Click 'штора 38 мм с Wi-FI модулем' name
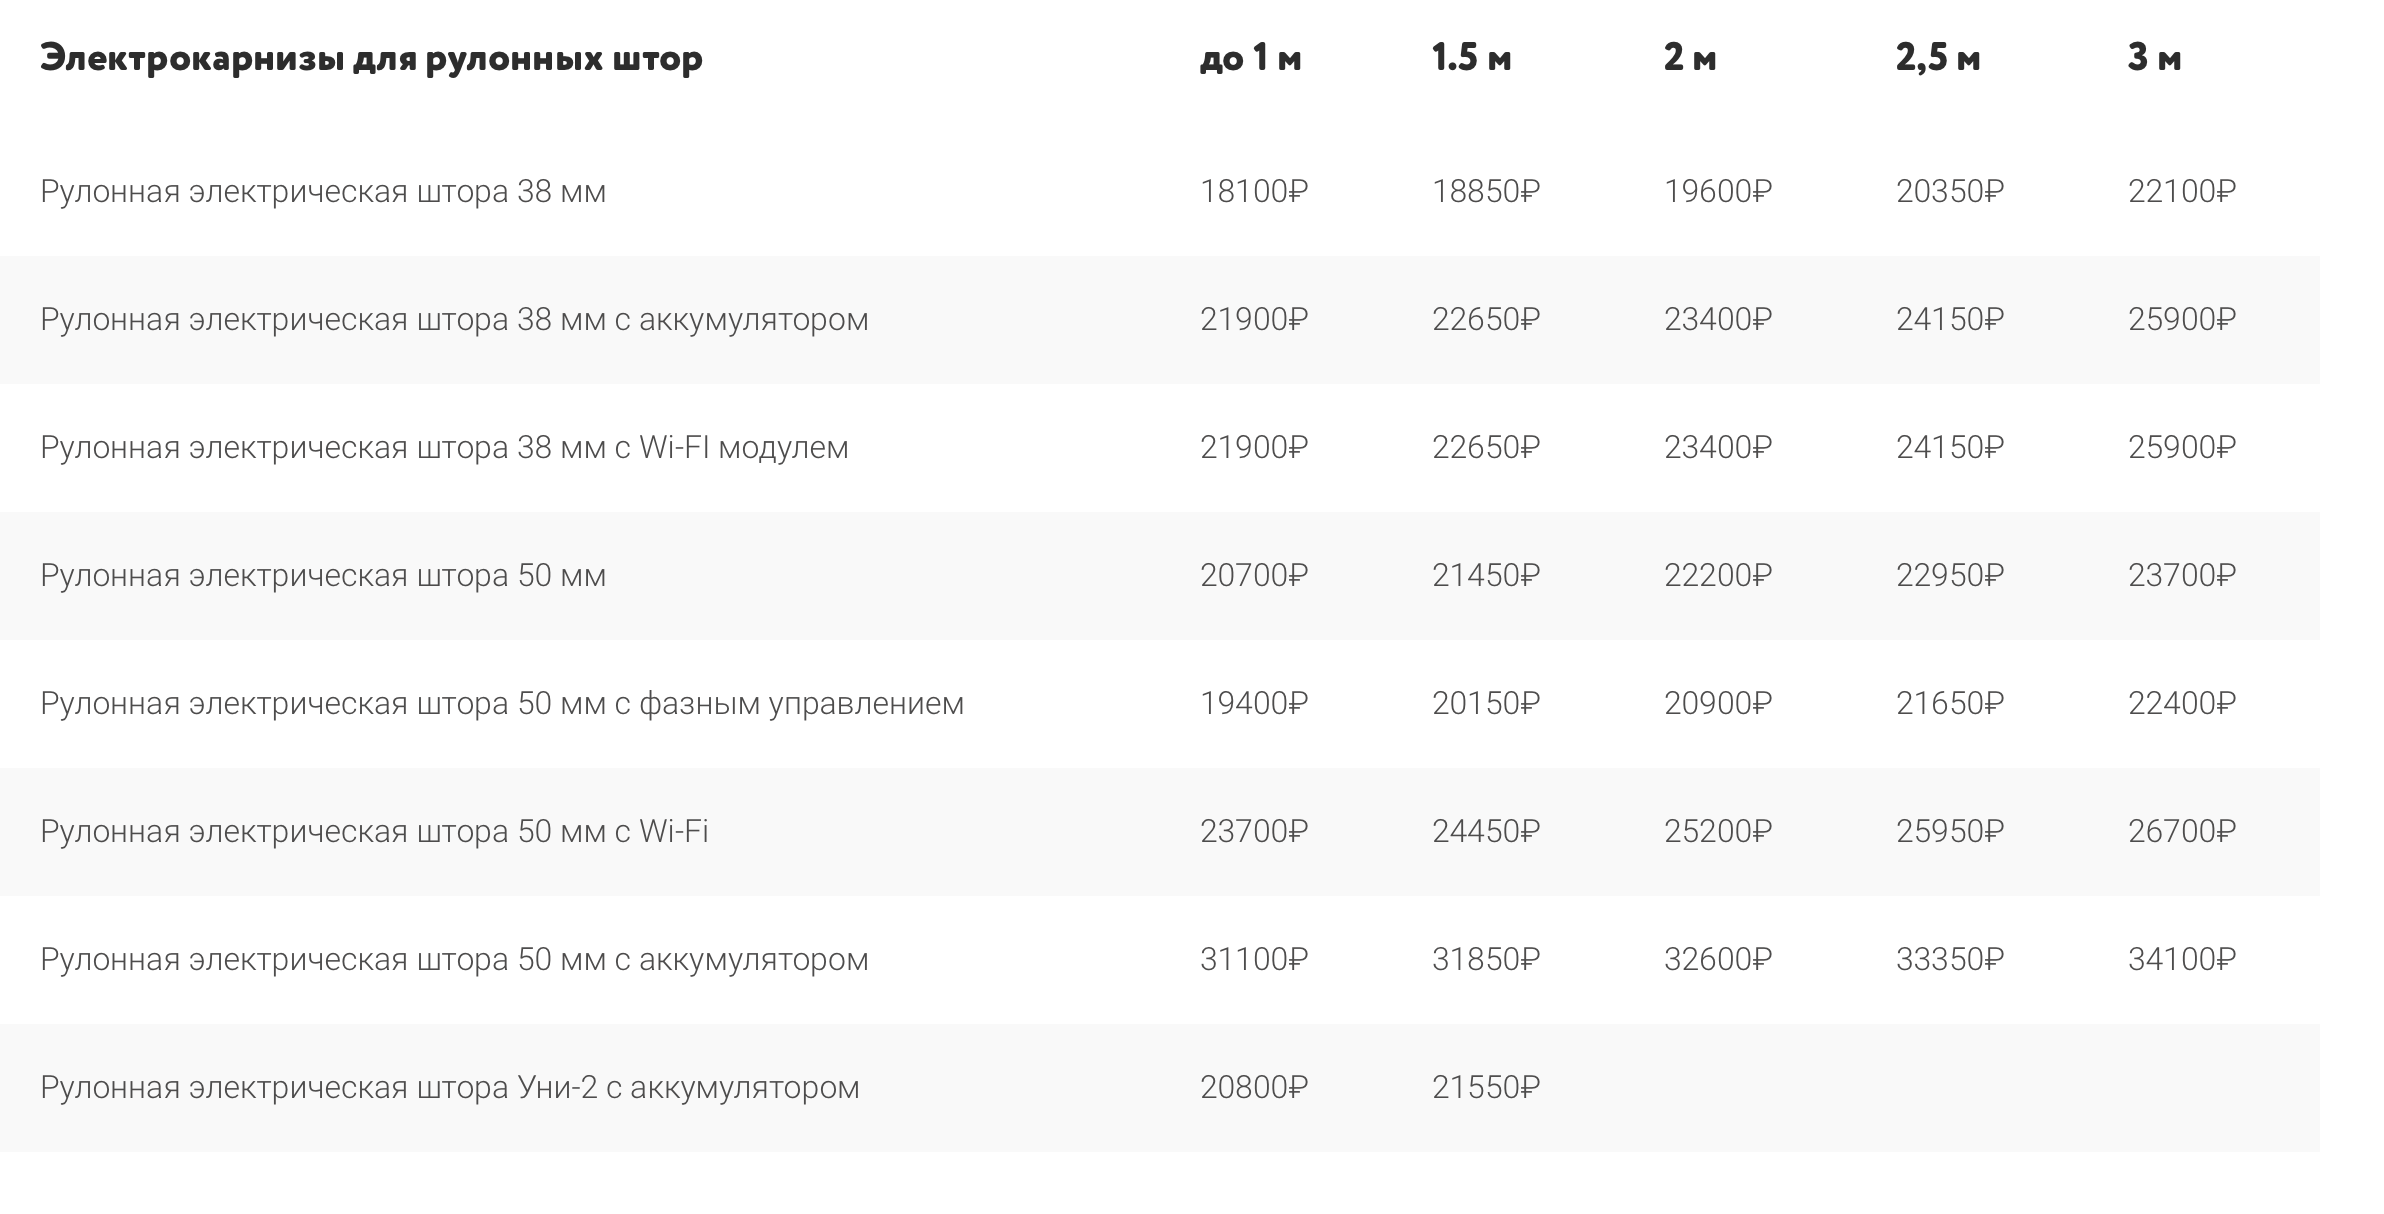Image resolution: width=2384 pixels, height=1214 pixels. pyautogui.click(x=444, y=448)
